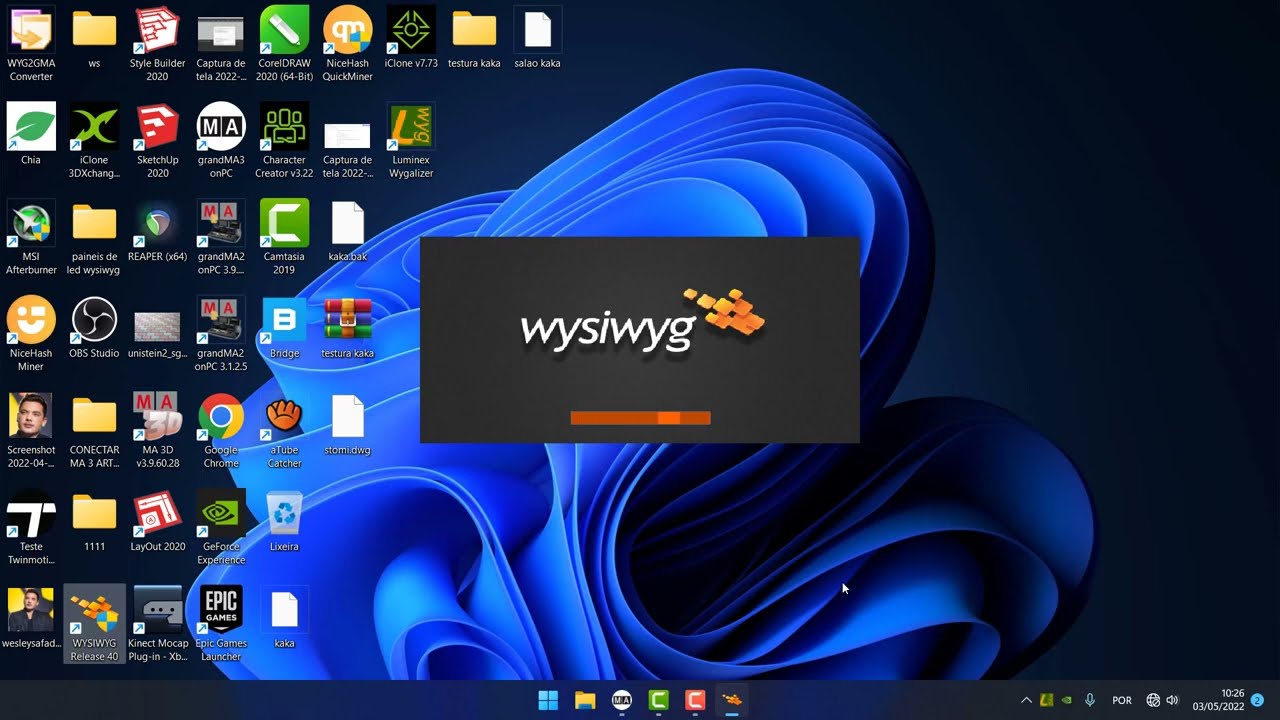
Task: Open grandMA3 onPC shortcut
Action: pos(221,141)
